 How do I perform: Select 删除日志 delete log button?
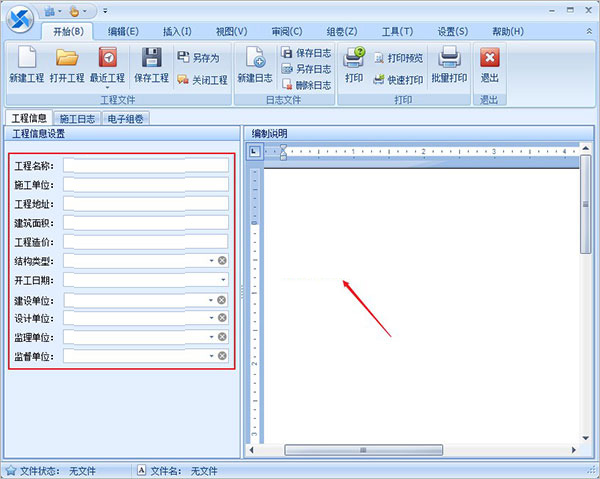[306, 85]
